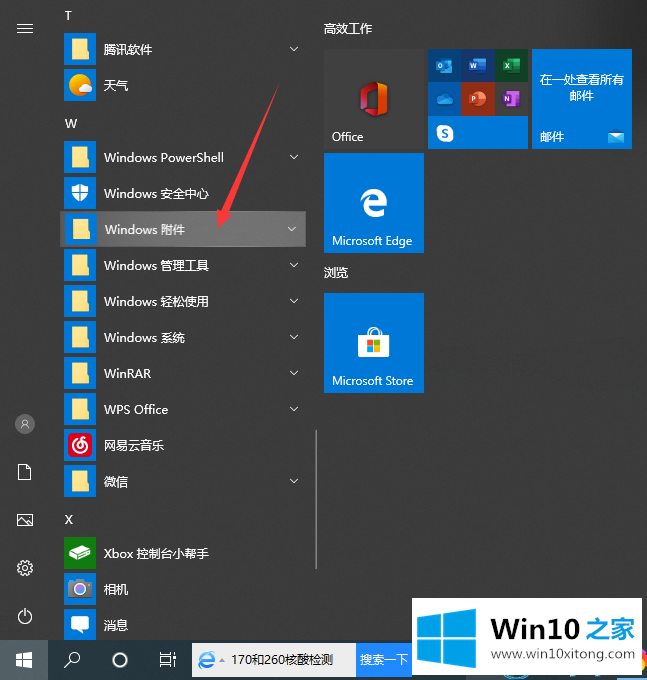647x680 pixels.
Task: Expand Windows PowerShell folder
Action: pos(184,157)
